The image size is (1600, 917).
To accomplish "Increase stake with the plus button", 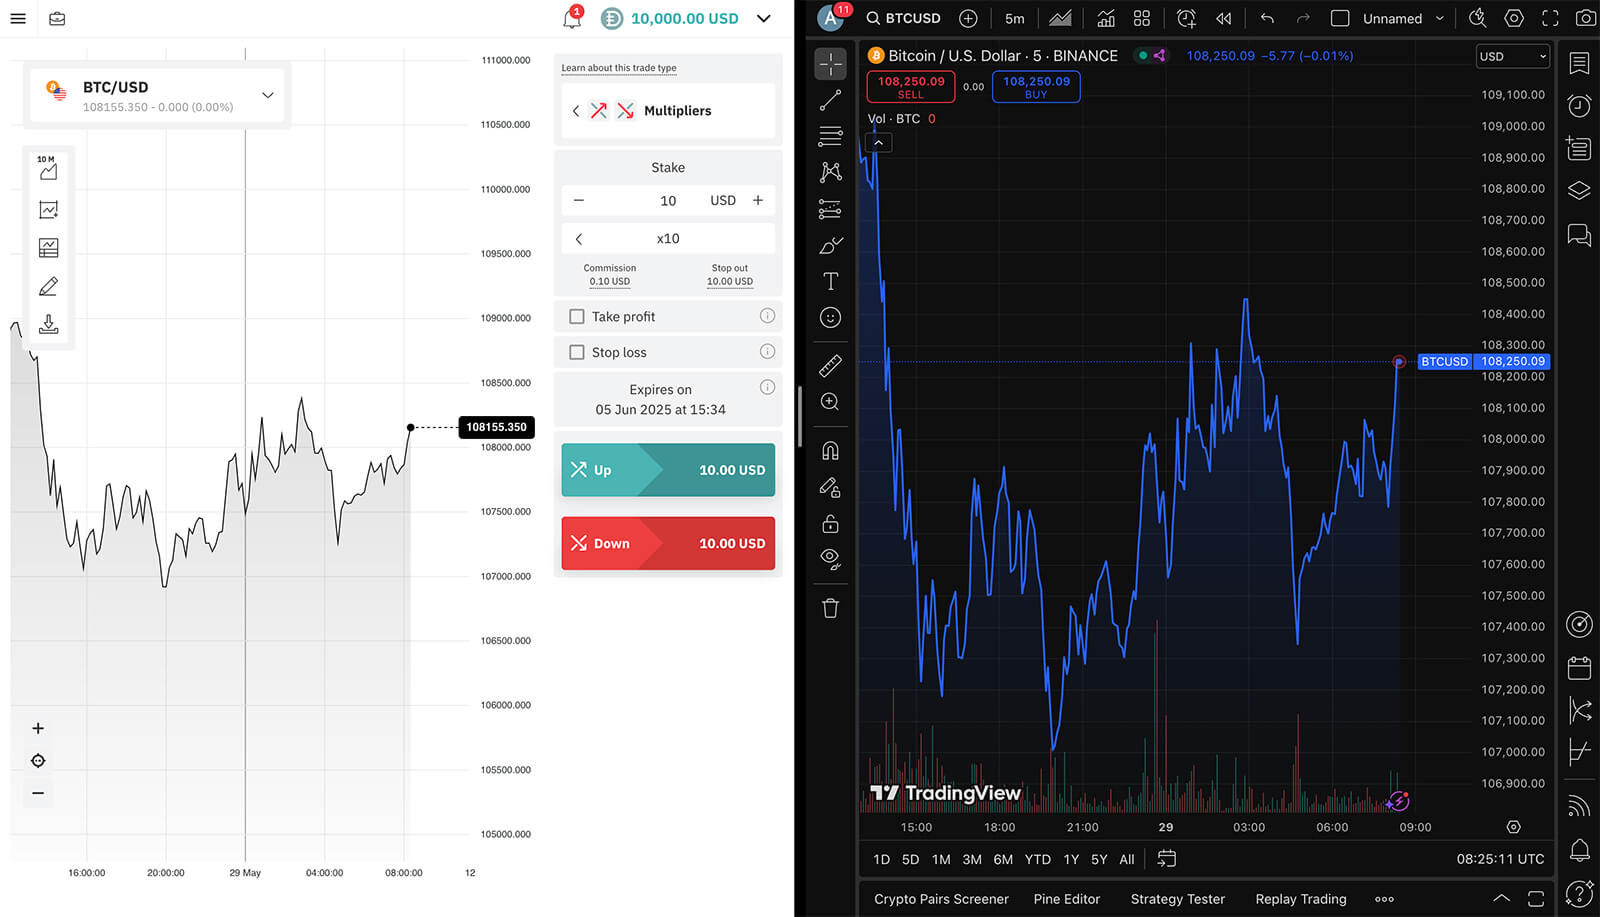I will point(758,201).
